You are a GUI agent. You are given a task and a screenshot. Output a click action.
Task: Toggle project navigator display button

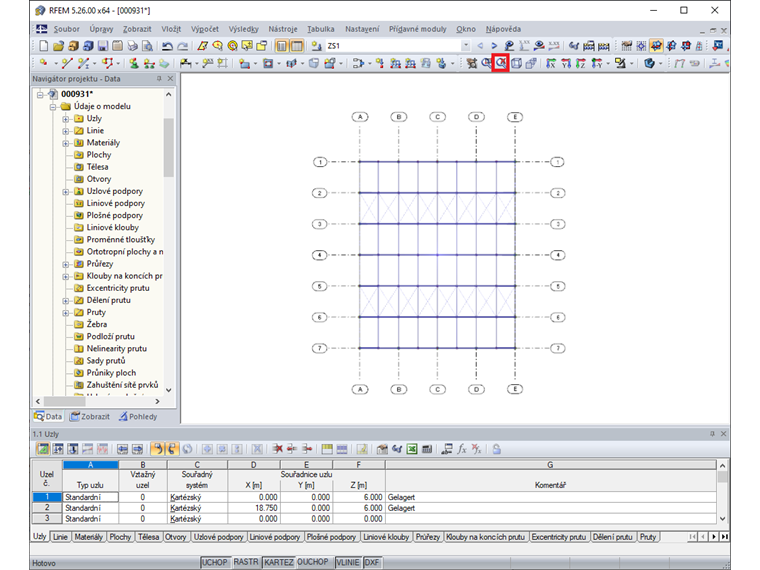[282, 46]
